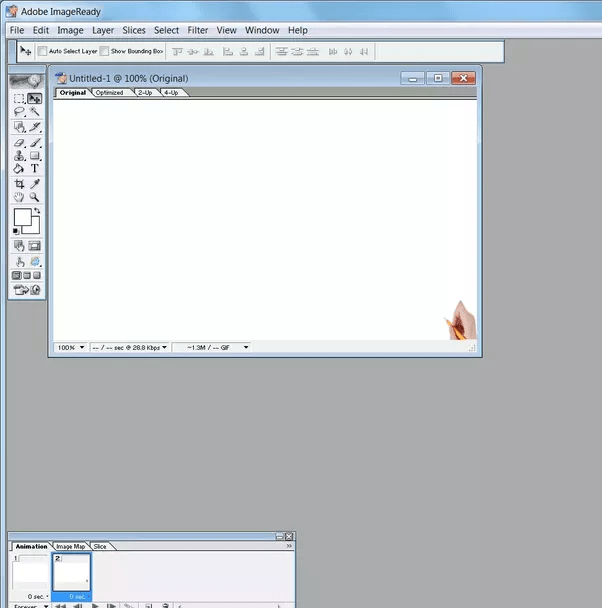Viewport: 602px width, 608px height.
Task: Click Distribute Top Edges icon
Action: click(282, 52)
